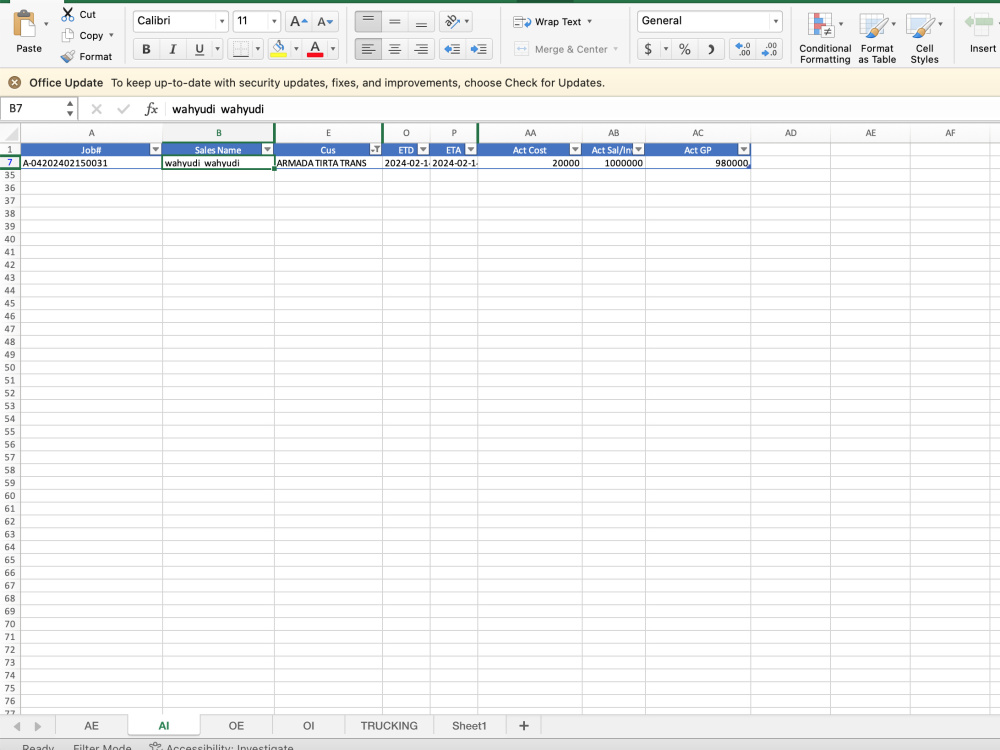
Task: Switch to the AE sheet tab
Action: point(91,726)
